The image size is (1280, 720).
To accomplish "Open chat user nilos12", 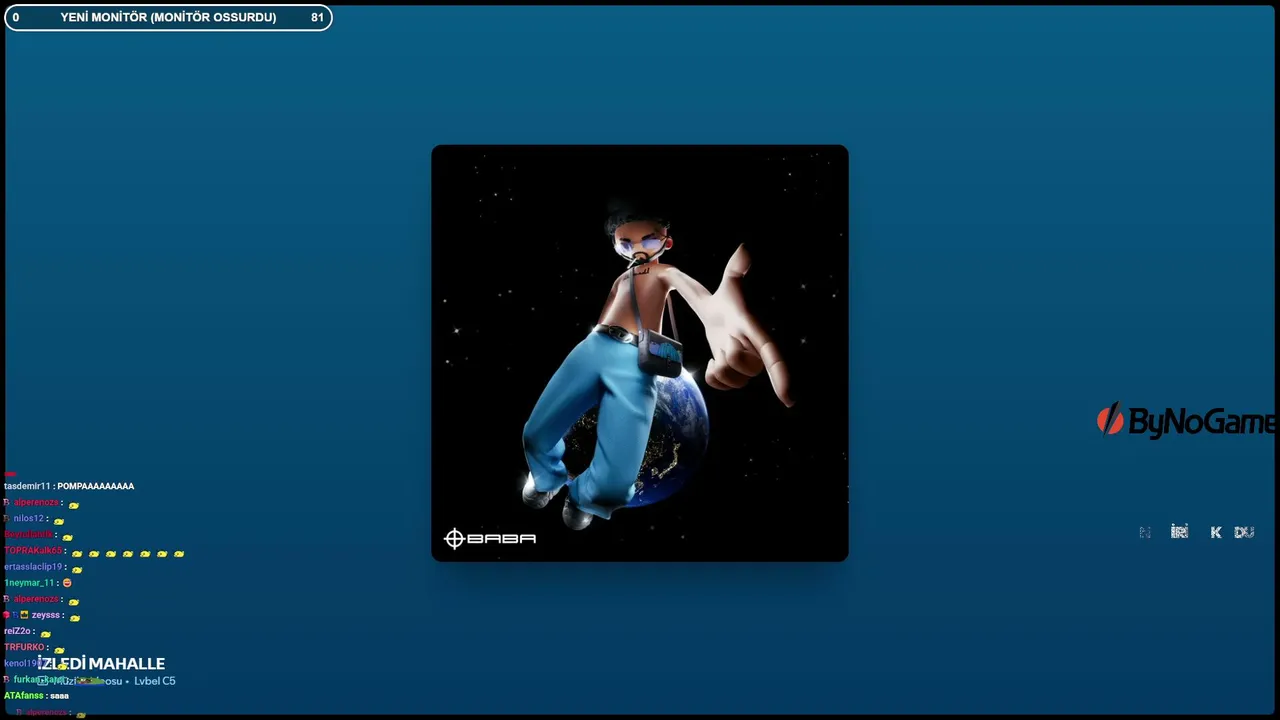I will (x=29, y=518).
